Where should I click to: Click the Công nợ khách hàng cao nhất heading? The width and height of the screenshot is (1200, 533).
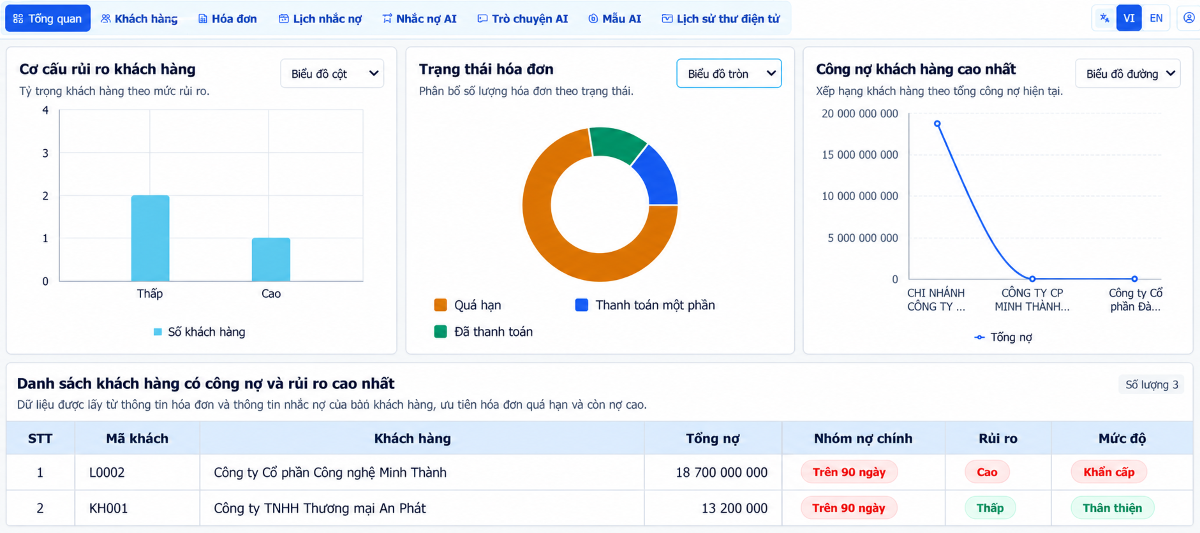(916, 69)
